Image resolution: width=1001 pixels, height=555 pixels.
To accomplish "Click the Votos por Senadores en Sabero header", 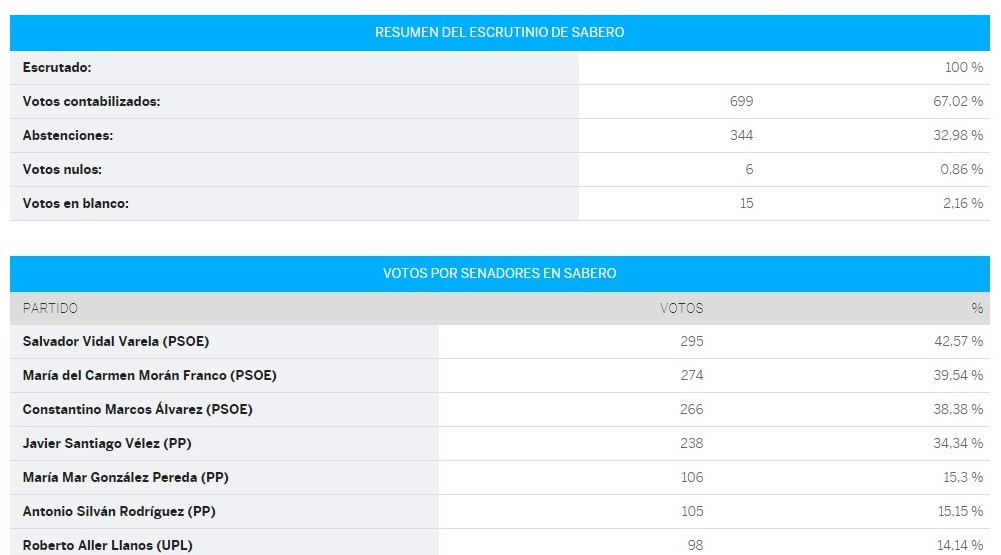I will (x=500, y=273).
